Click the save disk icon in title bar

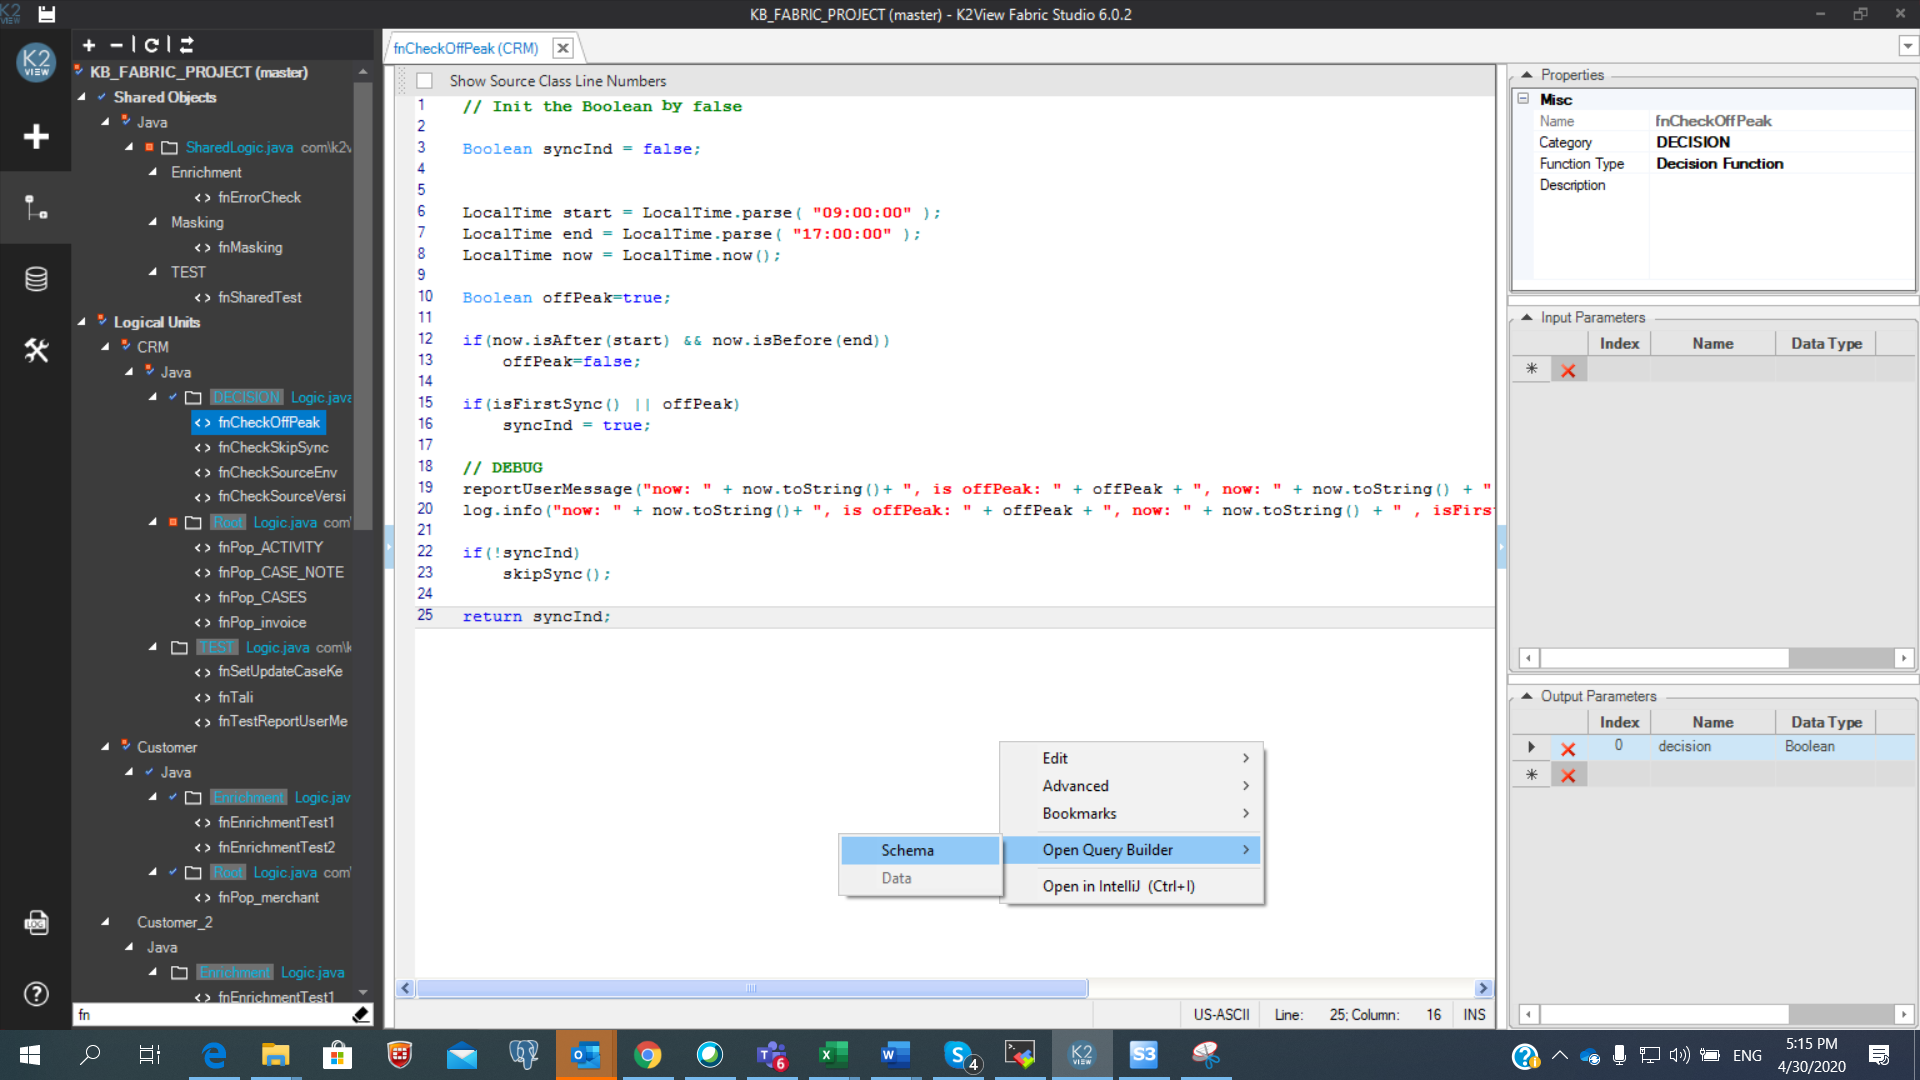pos(47,14)
